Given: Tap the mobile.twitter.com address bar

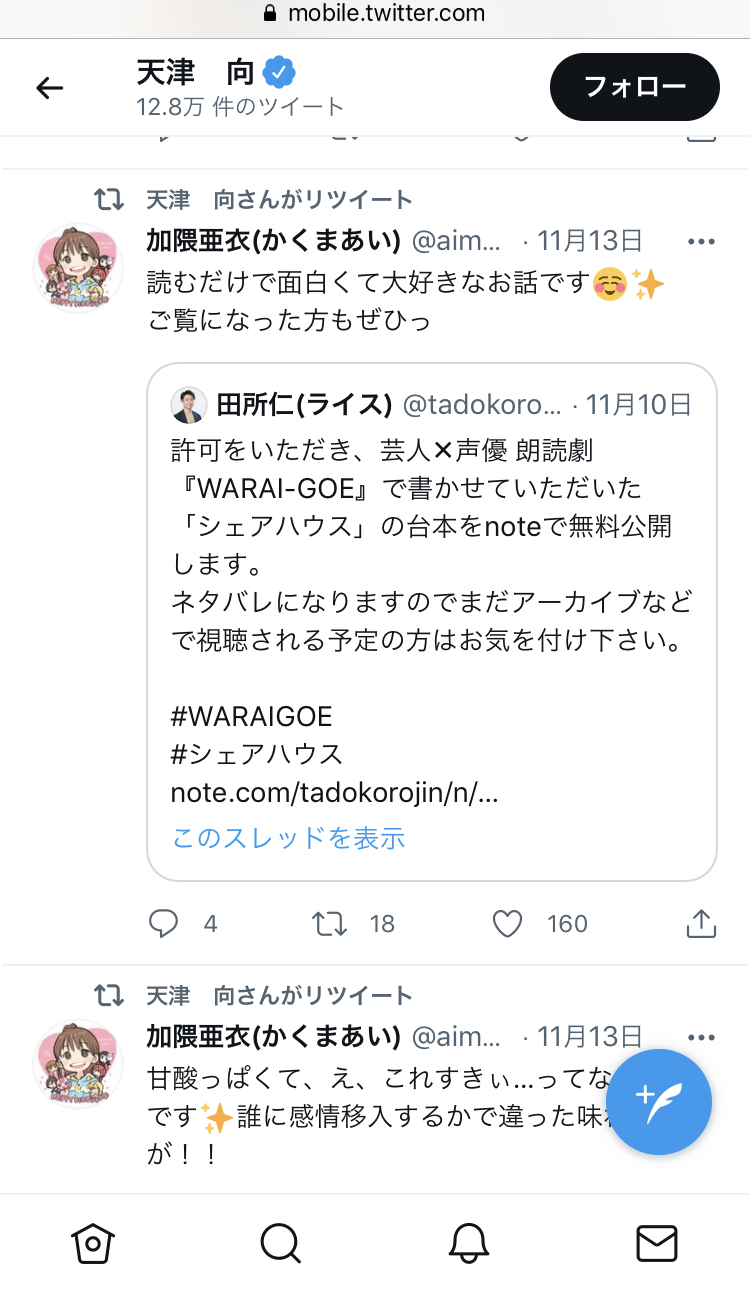Looking at the screenshot, I should (375, 14).
